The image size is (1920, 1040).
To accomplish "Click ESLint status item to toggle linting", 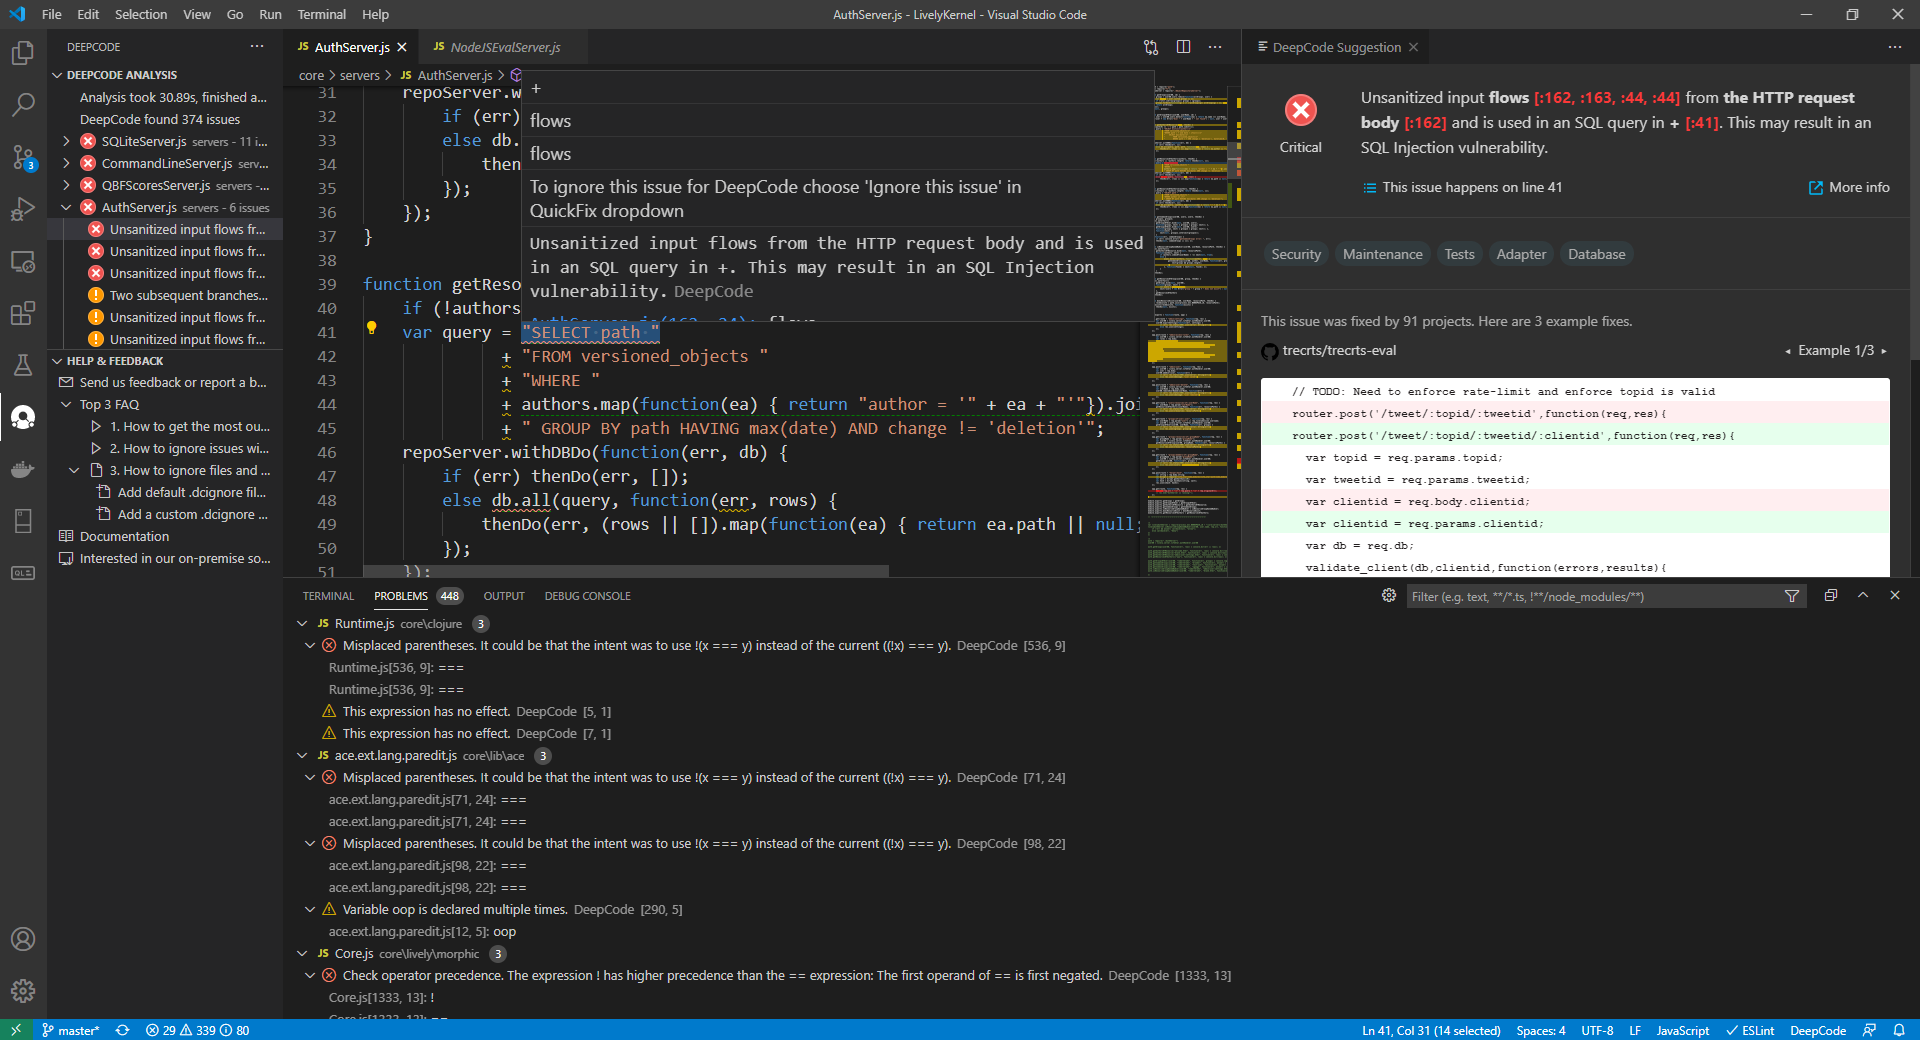I will coord(1750,1030).
